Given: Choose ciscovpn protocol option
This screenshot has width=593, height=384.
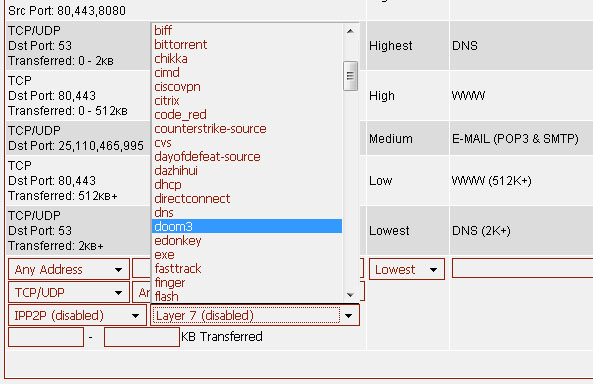Looking at the screenshot, I should 247,87.
